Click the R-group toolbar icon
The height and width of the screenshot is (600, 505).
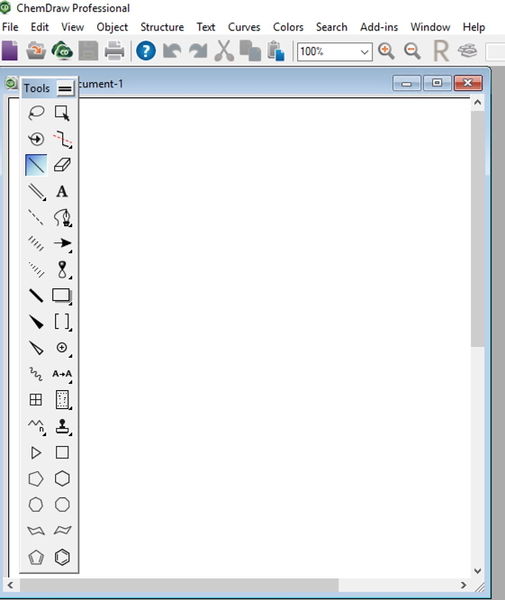tap(441, 51)
